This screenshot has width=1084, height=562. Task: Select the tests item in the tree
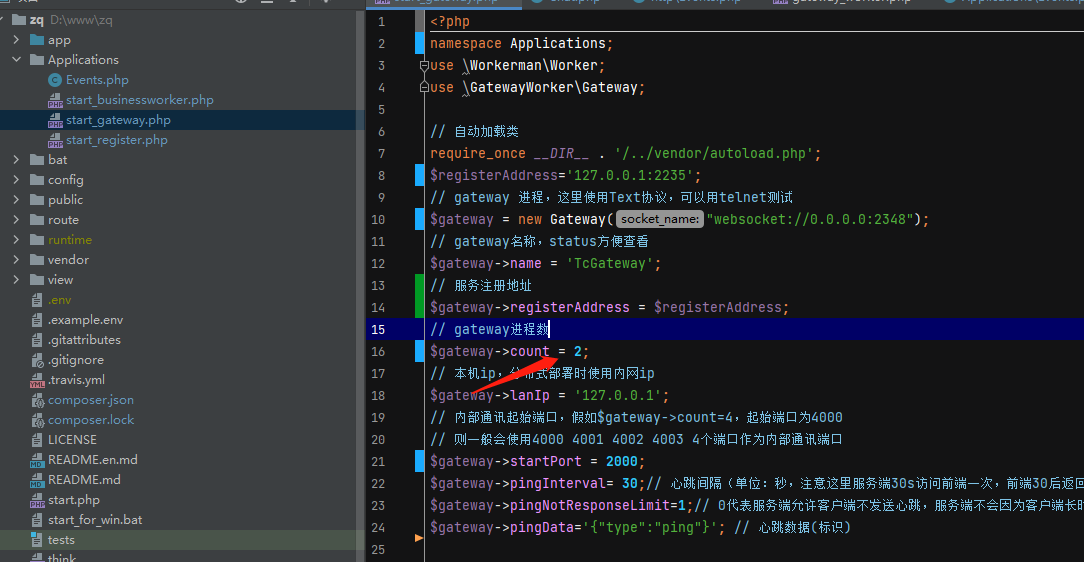61,540
